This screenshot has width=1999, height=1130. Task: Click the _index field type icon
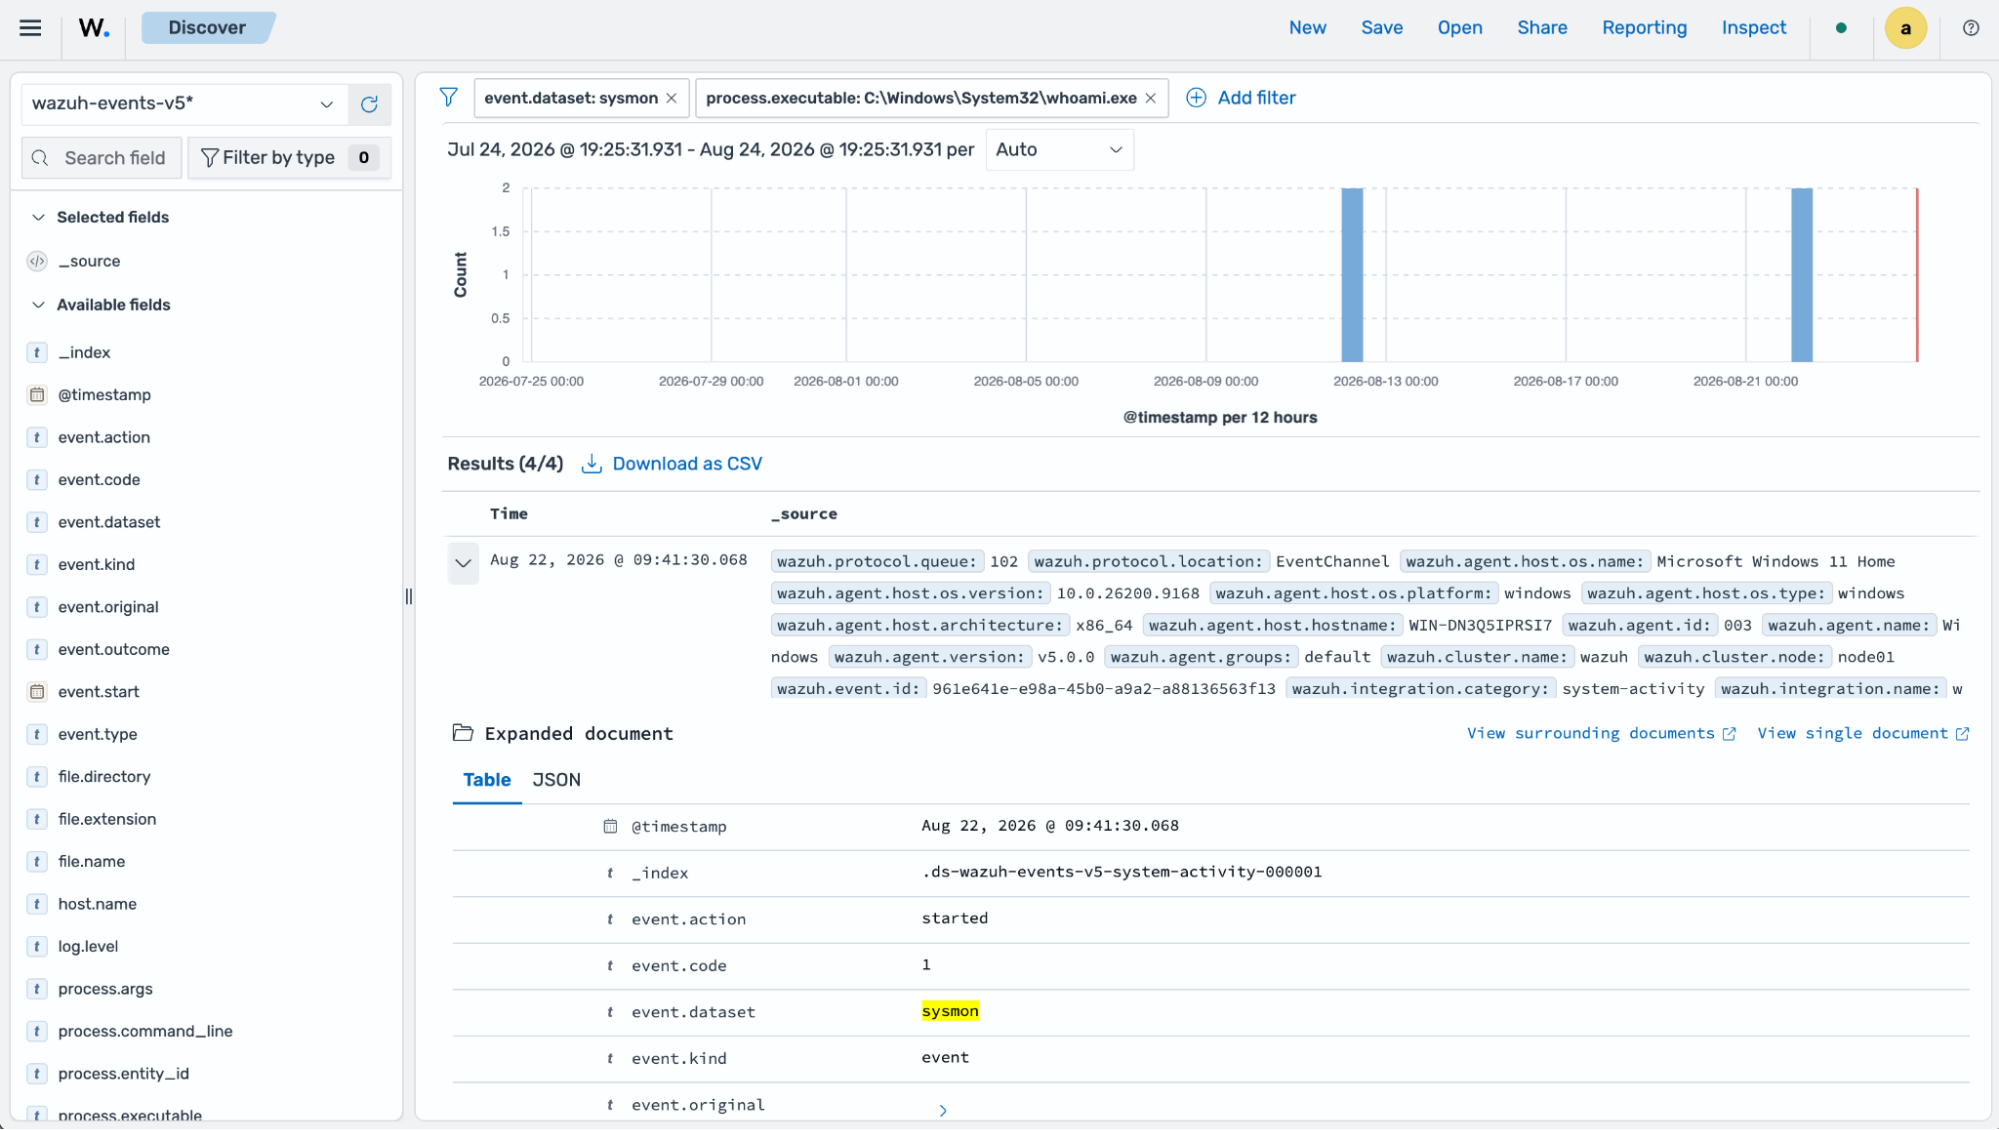(37, 353)
